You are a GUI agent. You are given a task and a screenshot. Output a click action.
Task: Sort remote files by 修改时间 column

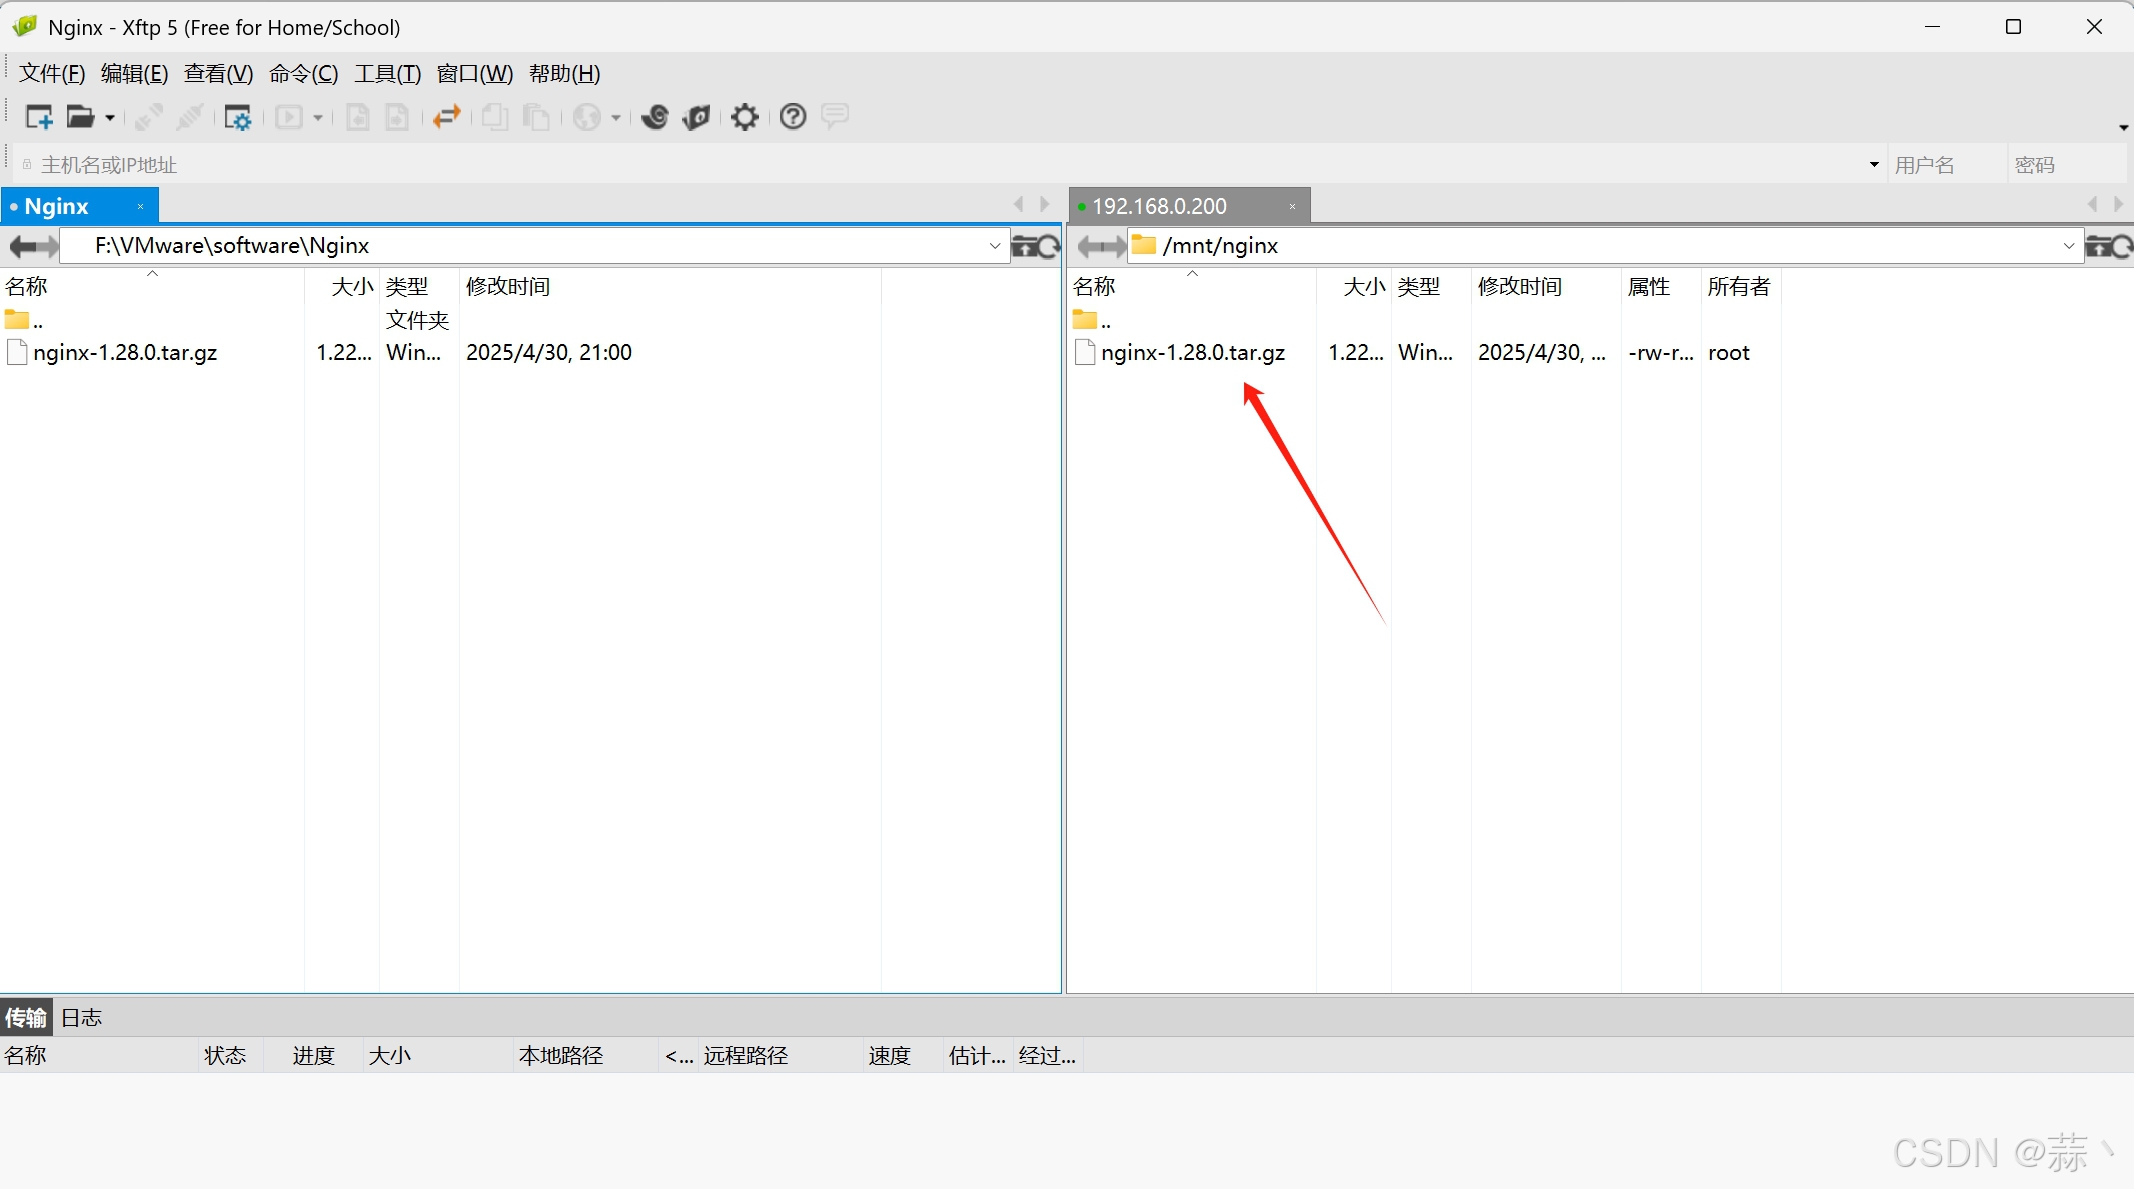coord(1519,287)
